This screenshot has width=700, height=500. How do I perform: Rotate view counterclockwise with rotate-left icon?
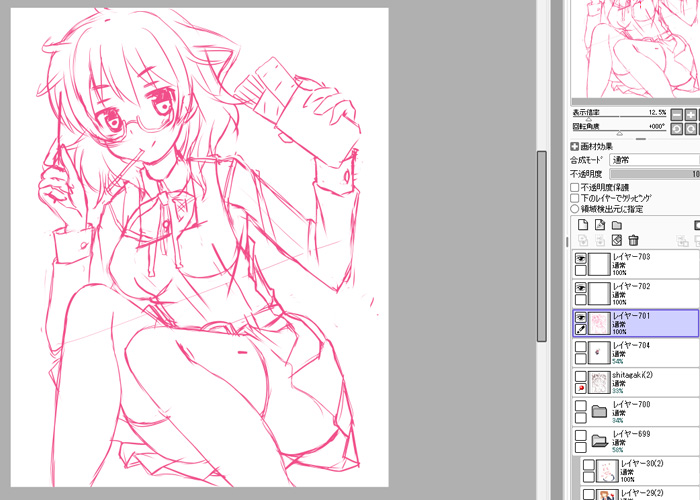[677, 129]
